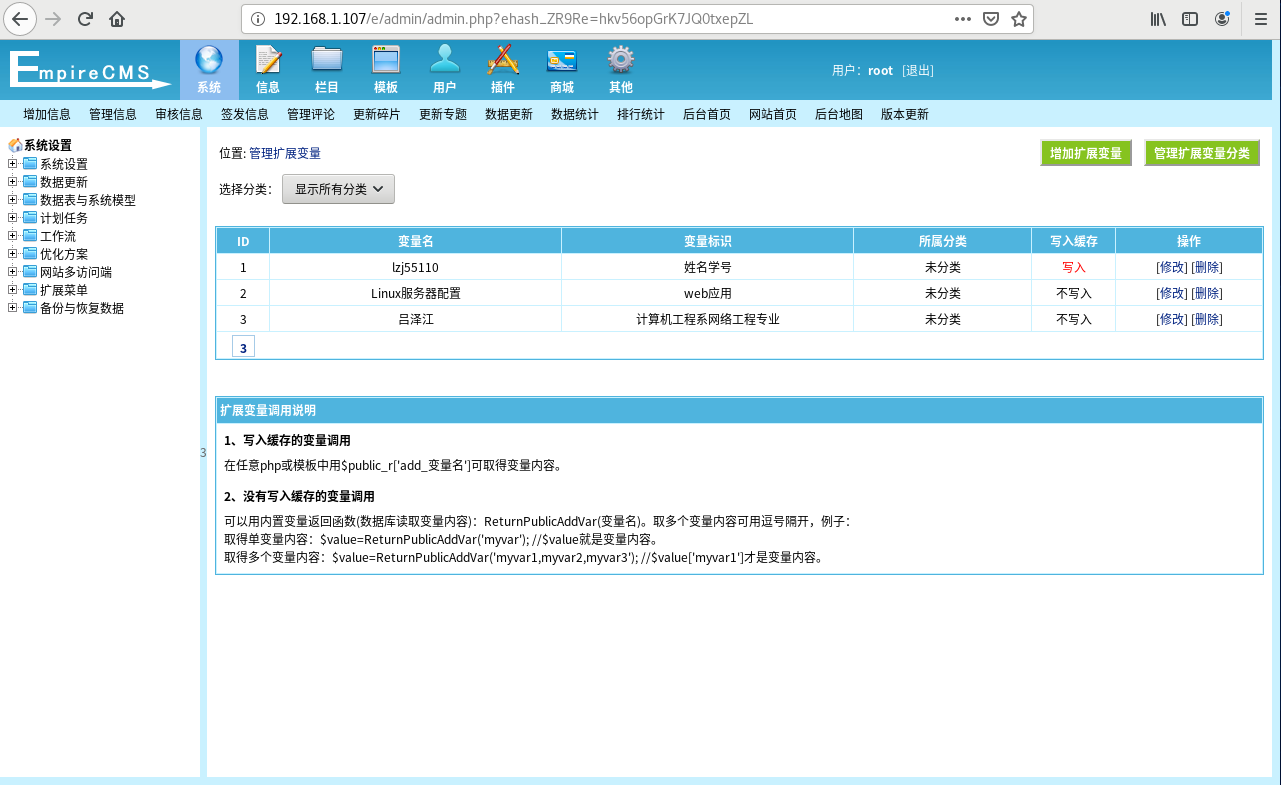Screen dimensions: 1281x785
Task: Open Firefox hamburger menu
Action: pos(1261,18)
